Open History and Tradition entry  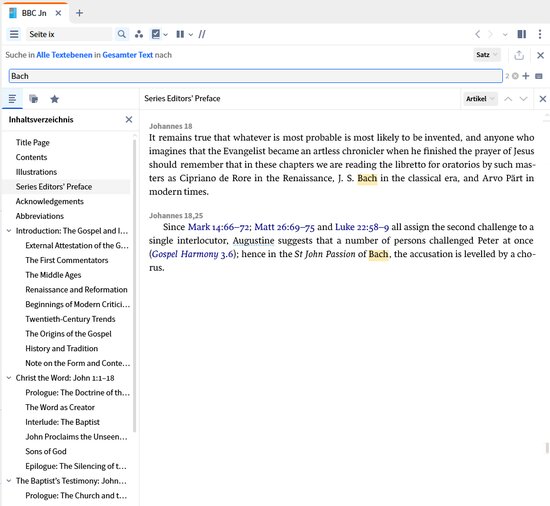62,349
